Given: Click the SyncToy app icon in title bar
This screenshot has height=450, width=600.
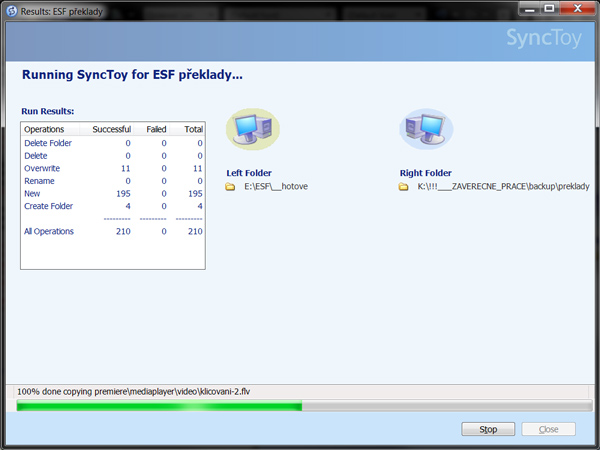Looking at the screenshot, I should 11,9.
